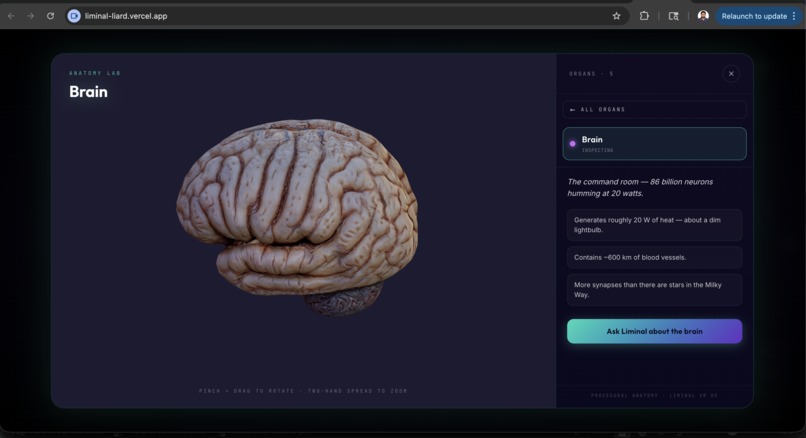The image size is (806, 438).
Task: Click the 3D brain model
Action: [297, 217]
